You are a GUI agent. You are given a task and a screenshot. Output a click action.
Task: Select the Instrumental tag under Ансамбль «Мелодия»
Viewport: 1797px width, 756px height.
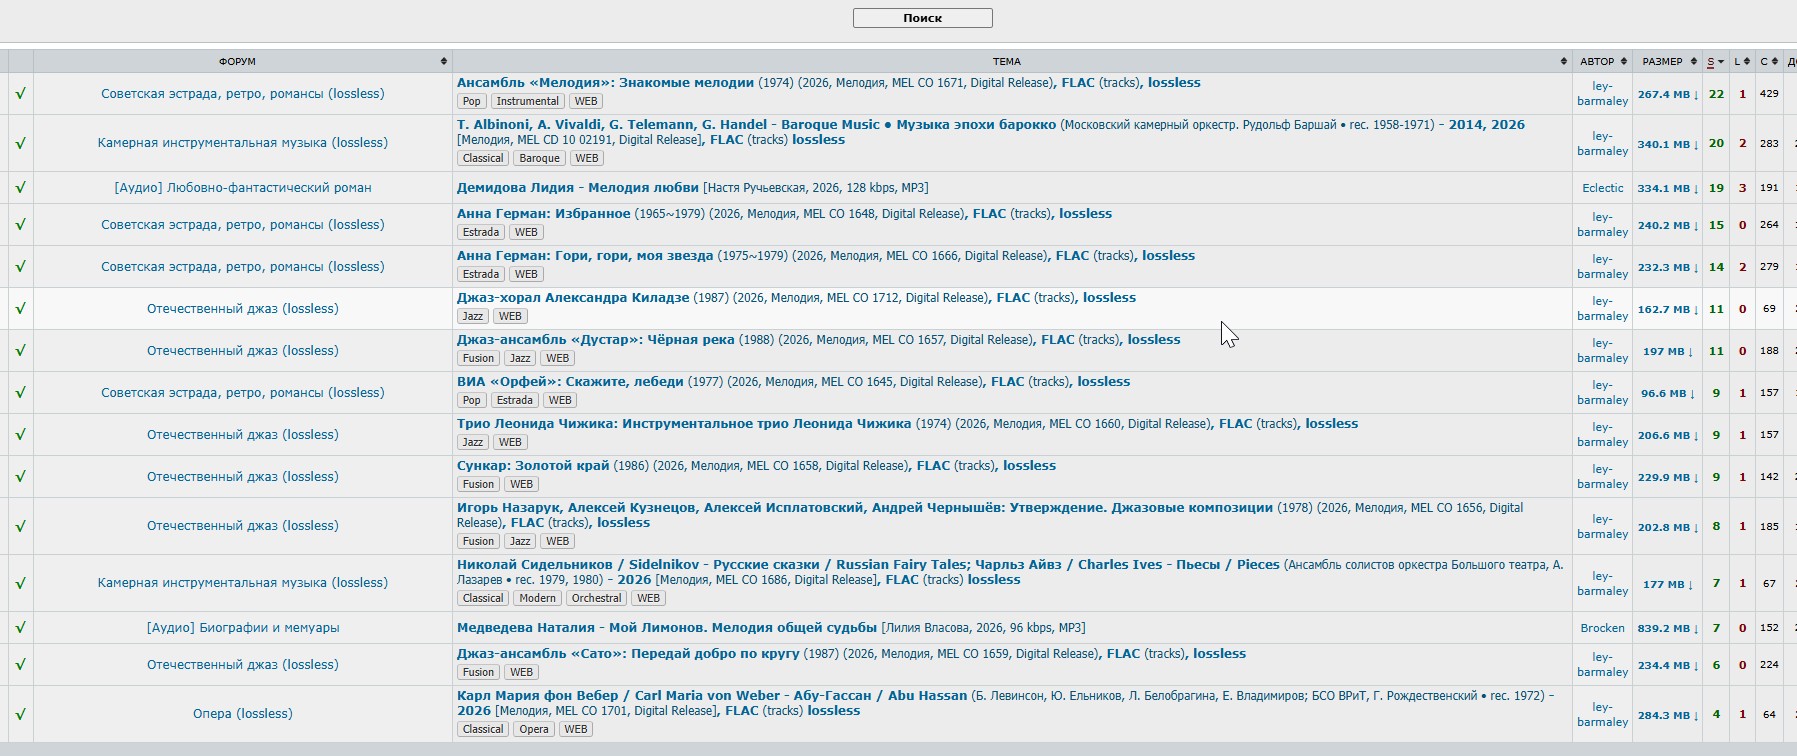tap(527, 101)
